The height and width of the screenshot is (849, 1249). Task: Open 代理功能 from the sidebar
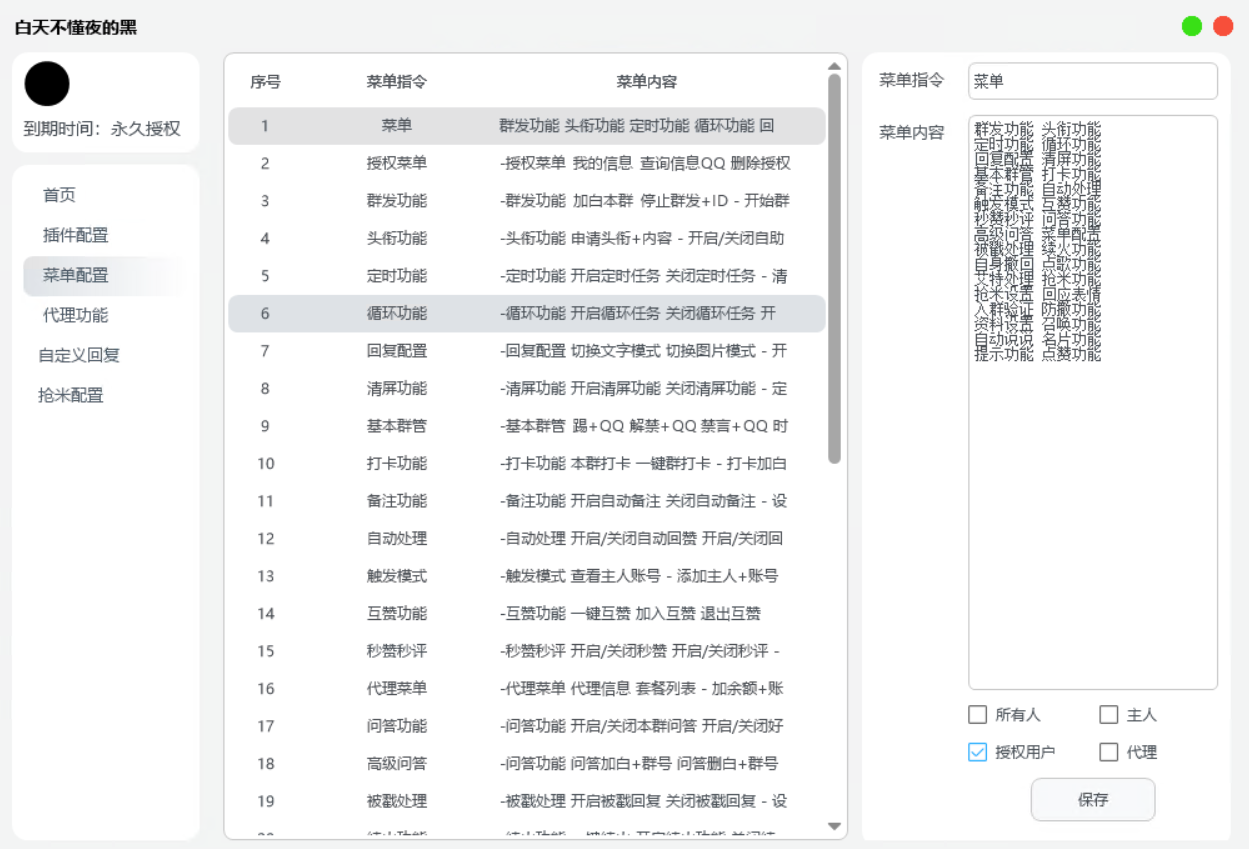coord(76,315)
